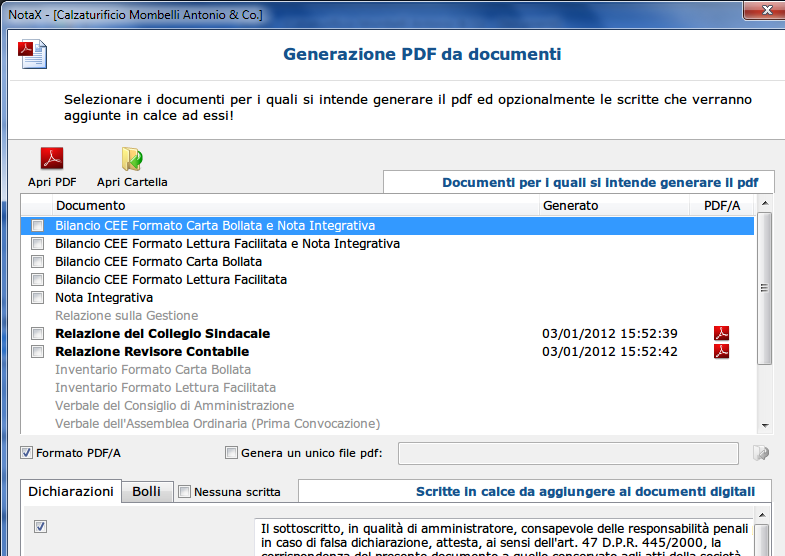Sort by the Documento column header
Viewport: 785px width, 556px height.
click(x=280, y=205)
